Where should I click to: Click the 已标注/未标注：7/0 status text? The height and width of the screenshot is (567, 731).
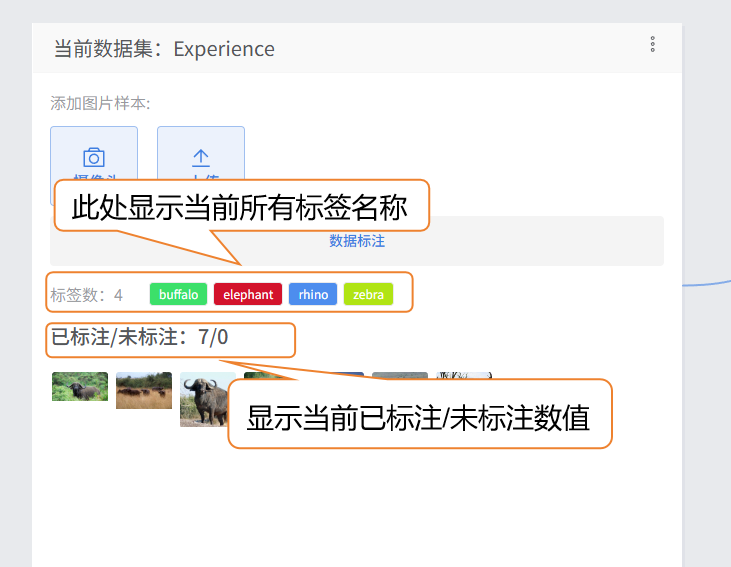coord(140,338)
